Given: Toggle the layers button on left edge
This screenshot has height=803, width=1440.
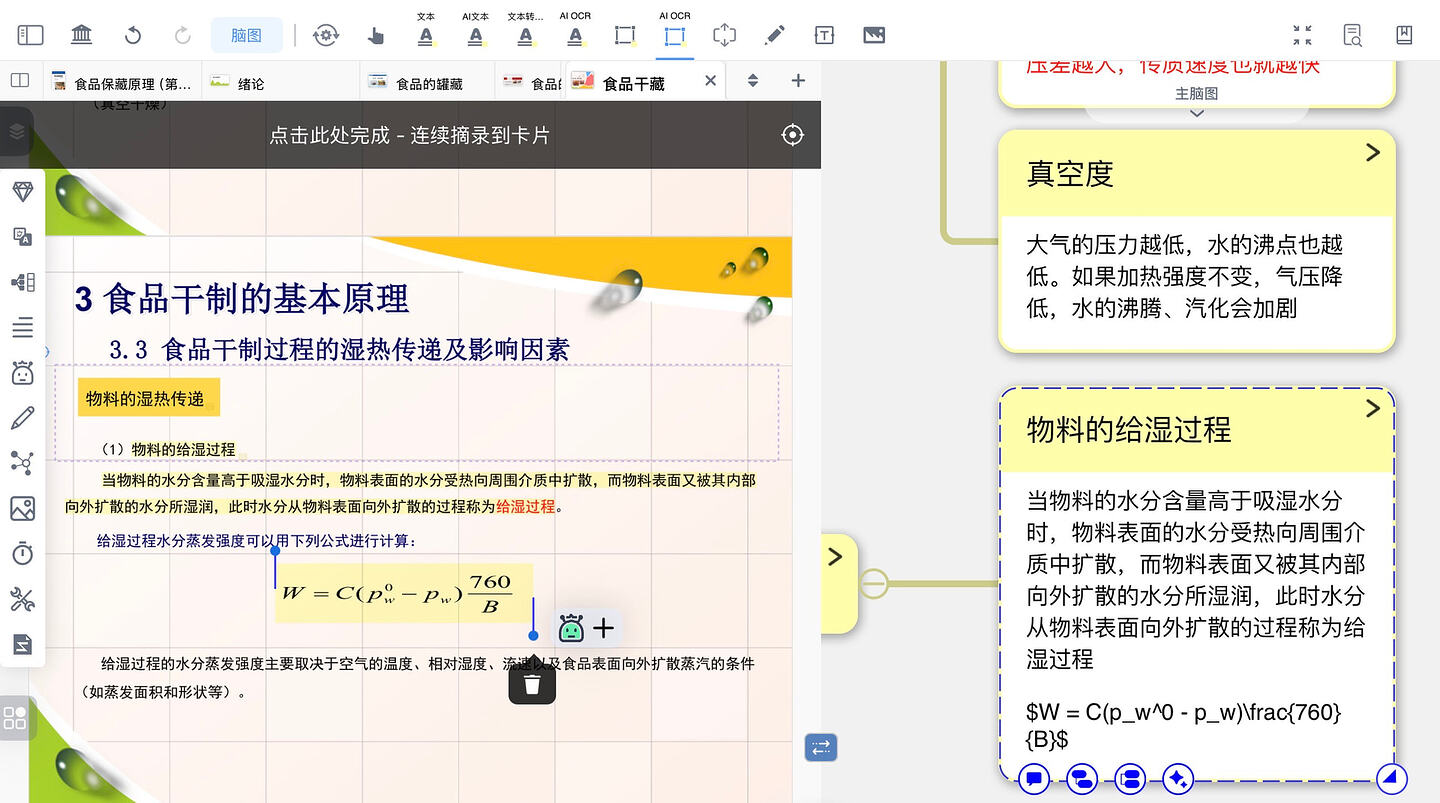Looking at the screenshot, I should pyautogui.click(x=16, y=131).
